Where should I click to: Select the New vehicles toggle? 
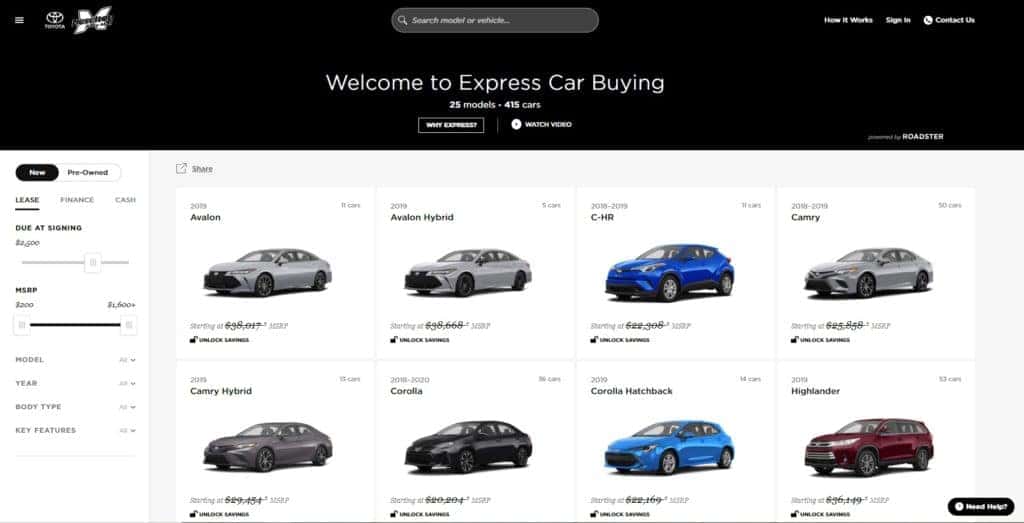pyautogui.click(x=37, y=172)
